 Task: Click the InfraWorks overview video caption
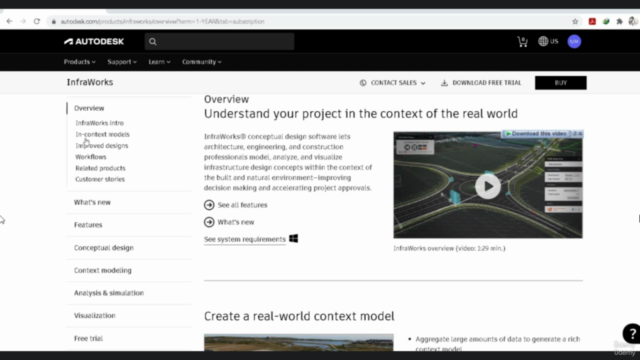(449, 248)
